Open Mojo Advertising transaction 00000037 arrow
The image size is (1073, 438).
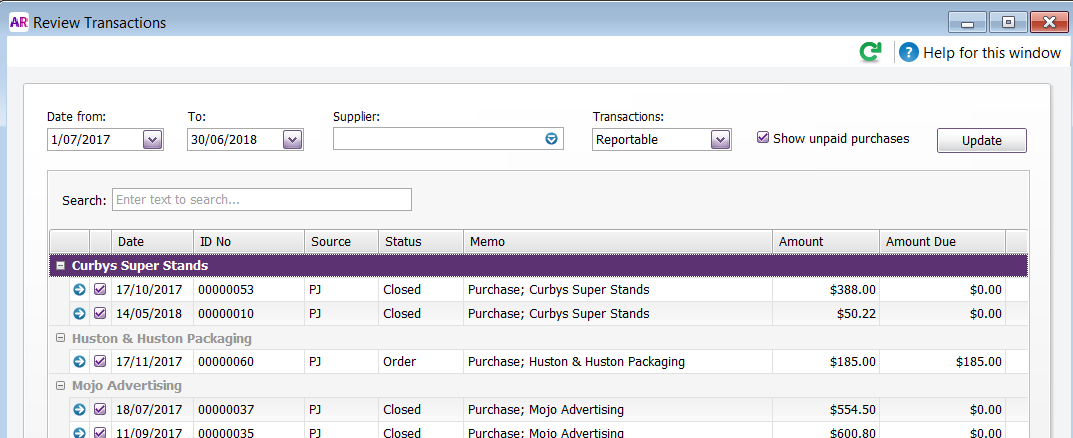(x=79, y=409)
